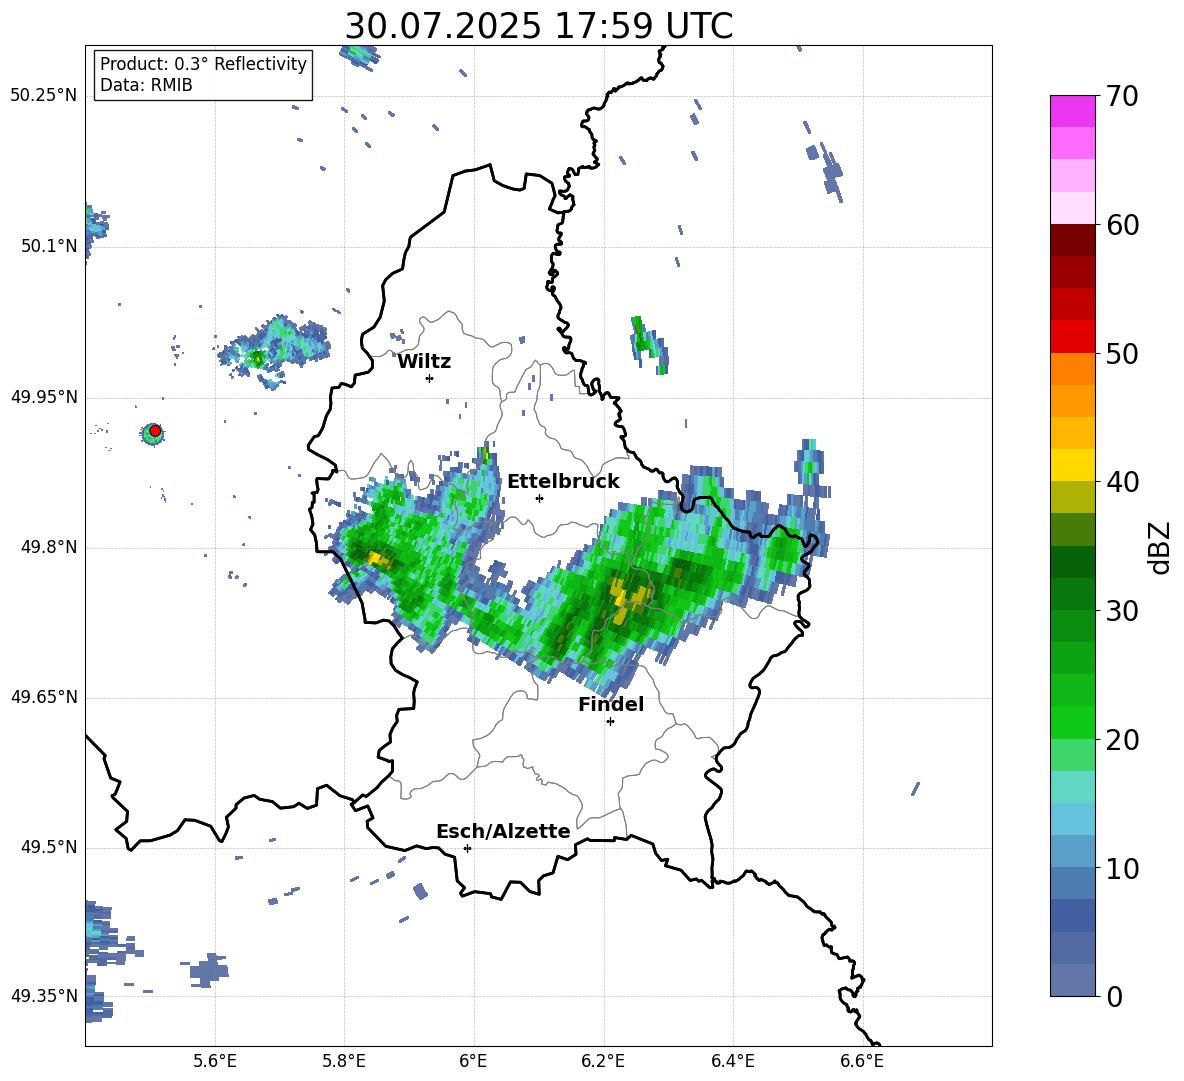Click the 49.8°N latitude label

[49, 547]
